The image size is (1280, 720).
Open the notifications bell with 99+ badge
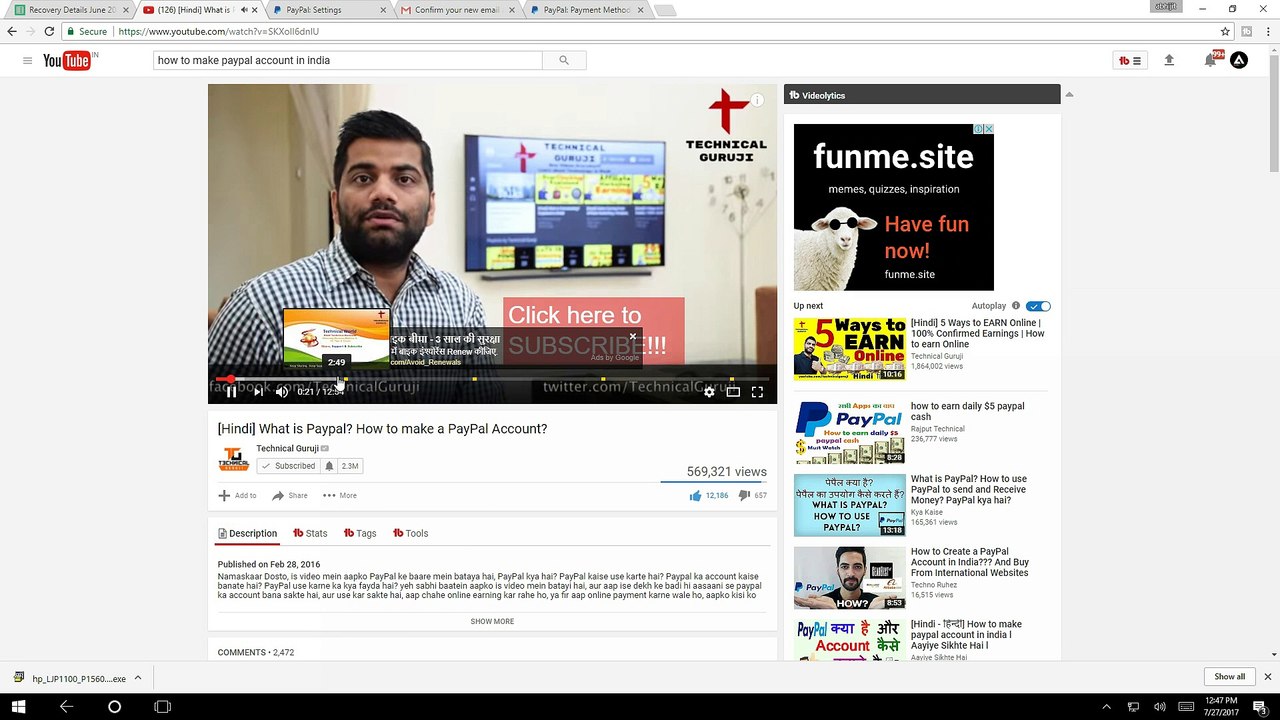tap(1211, 60)
